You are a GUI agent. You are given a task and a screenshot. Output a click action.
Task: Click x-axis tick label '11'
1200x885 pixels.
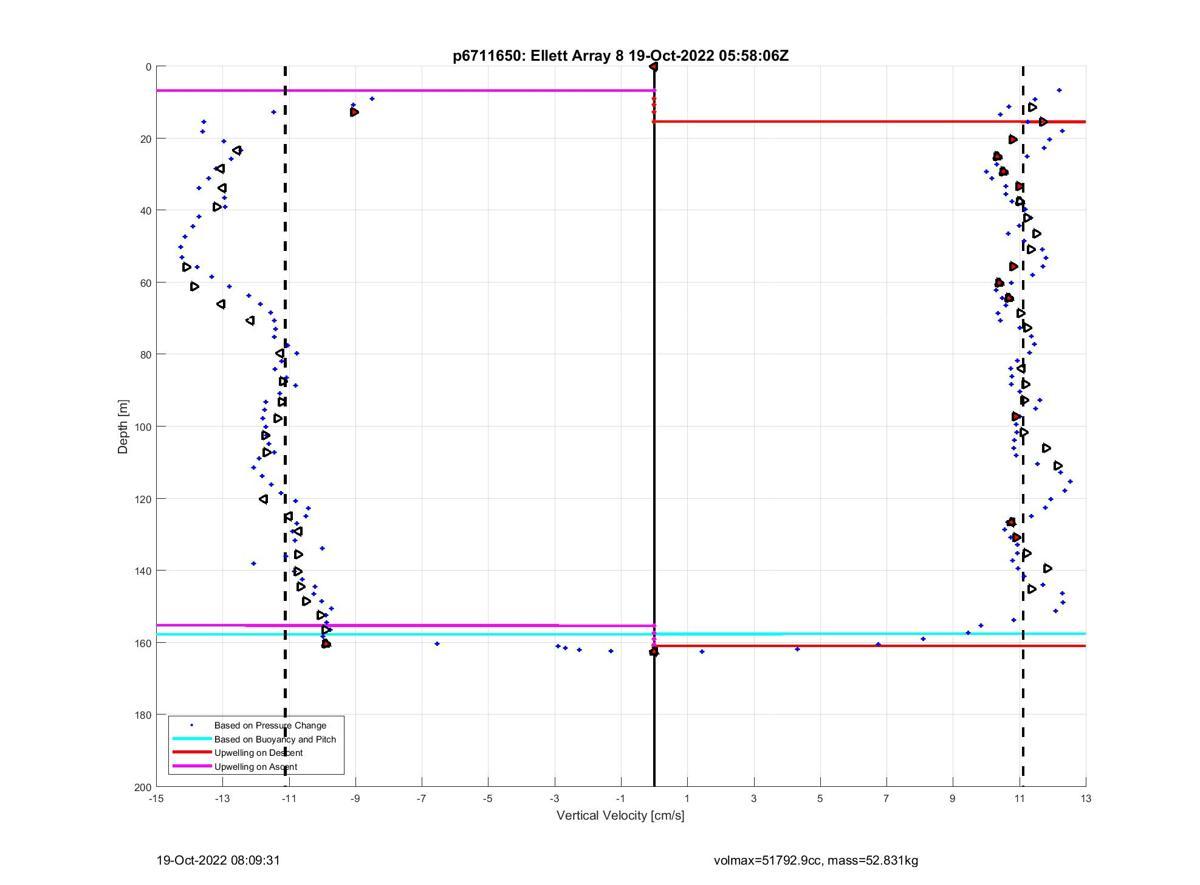1019,799
